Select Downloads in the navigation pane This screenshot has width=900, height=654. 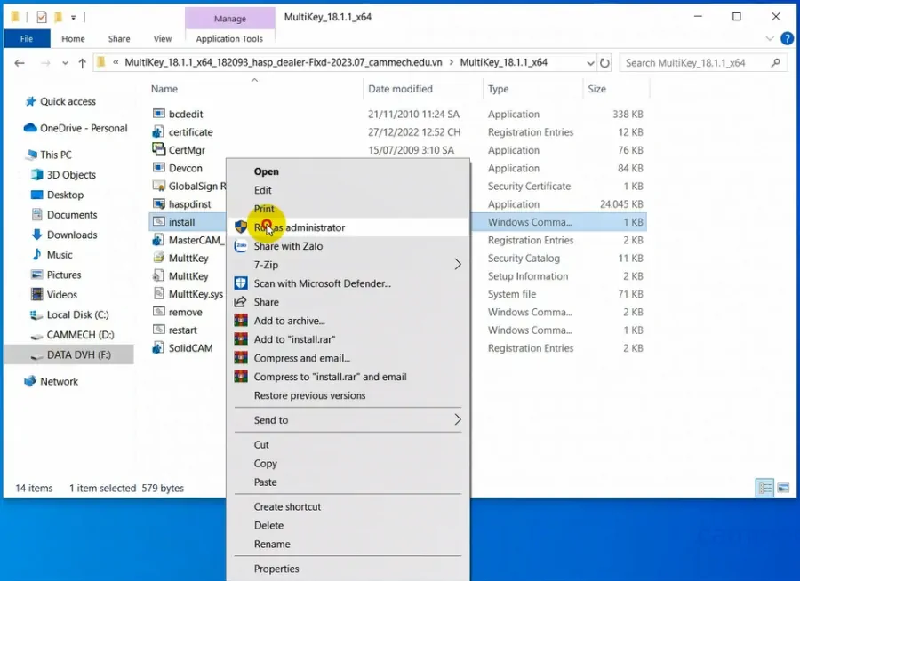72,235
